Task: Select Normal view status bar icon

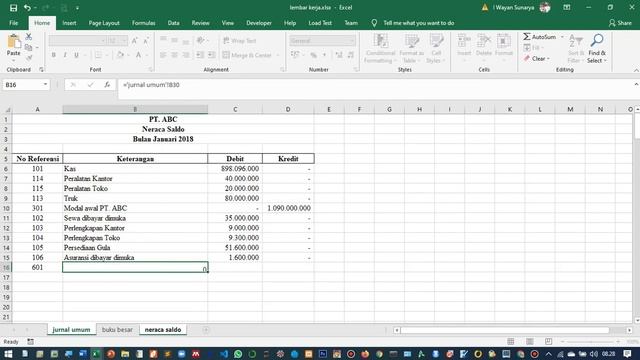Action: (511, 342)
